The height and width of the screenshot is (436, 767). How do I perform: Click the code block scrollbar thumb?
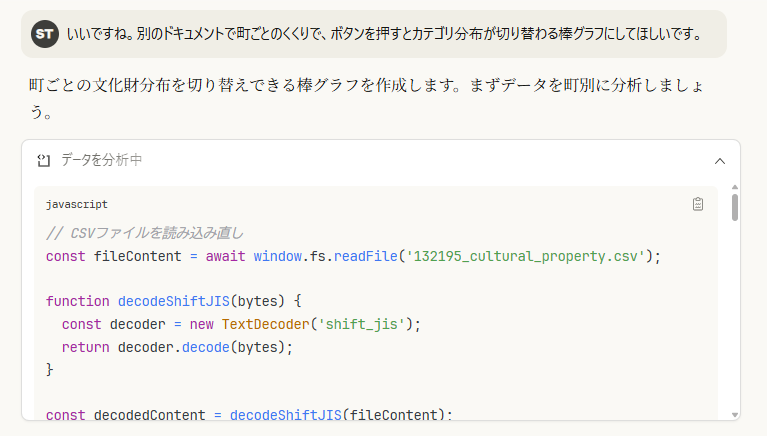(735, 205)
